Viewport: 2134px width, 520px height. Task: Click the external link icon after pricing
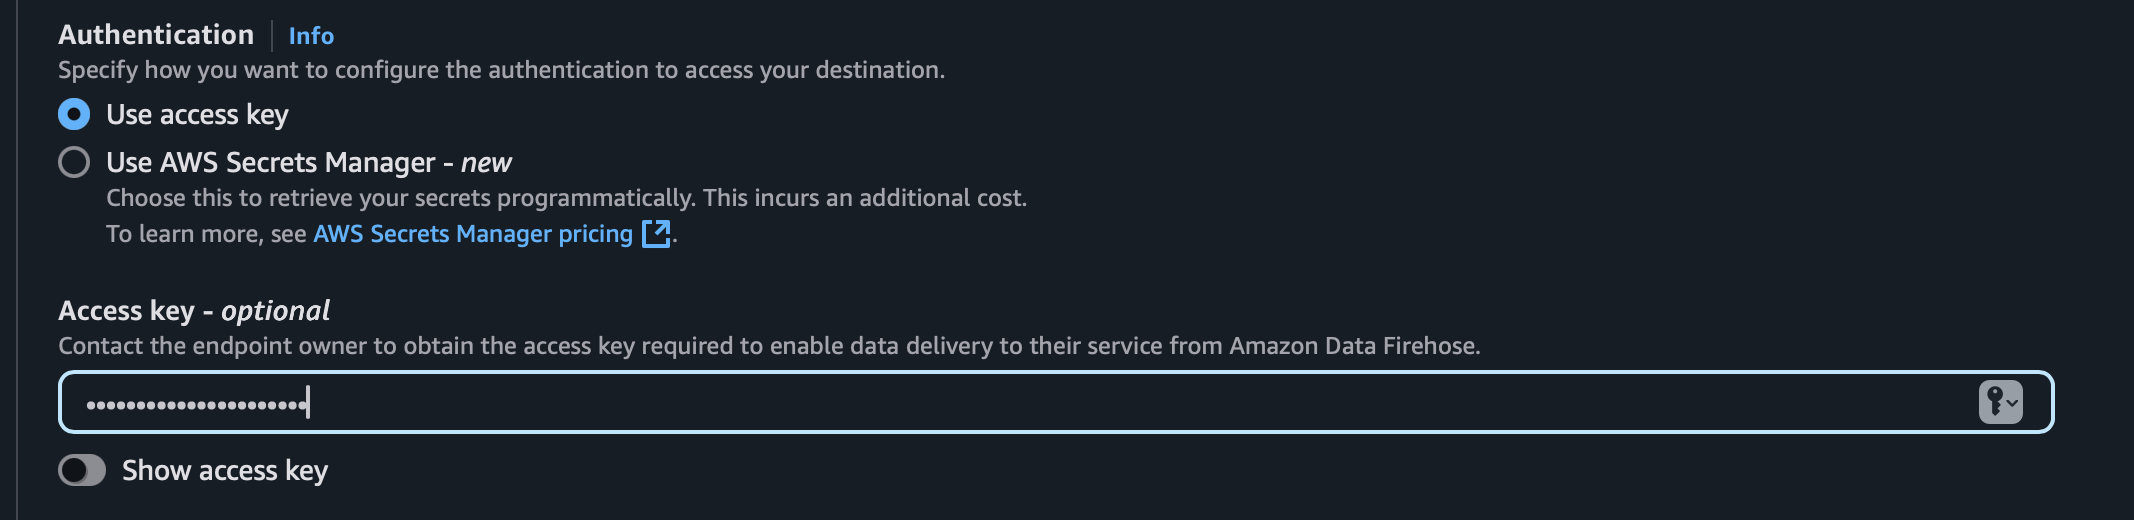pos(656,233)
